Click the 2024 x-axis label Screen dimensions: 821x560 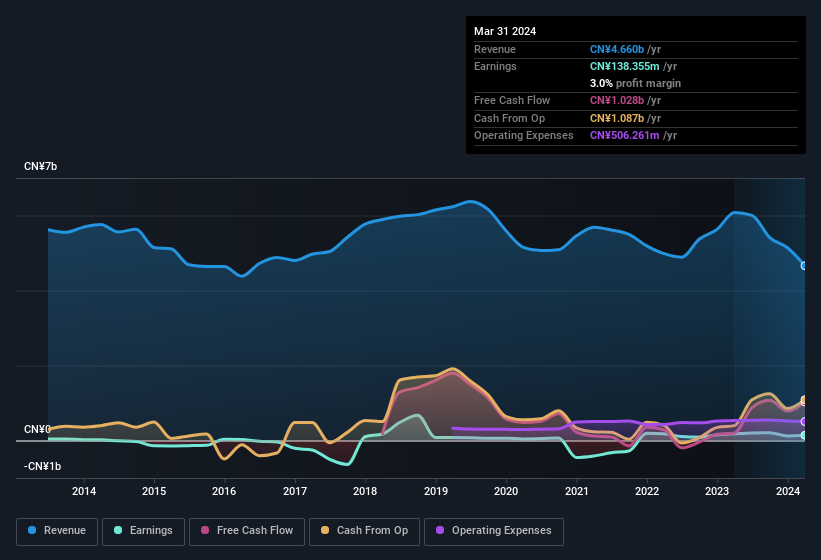coord(788,491)
